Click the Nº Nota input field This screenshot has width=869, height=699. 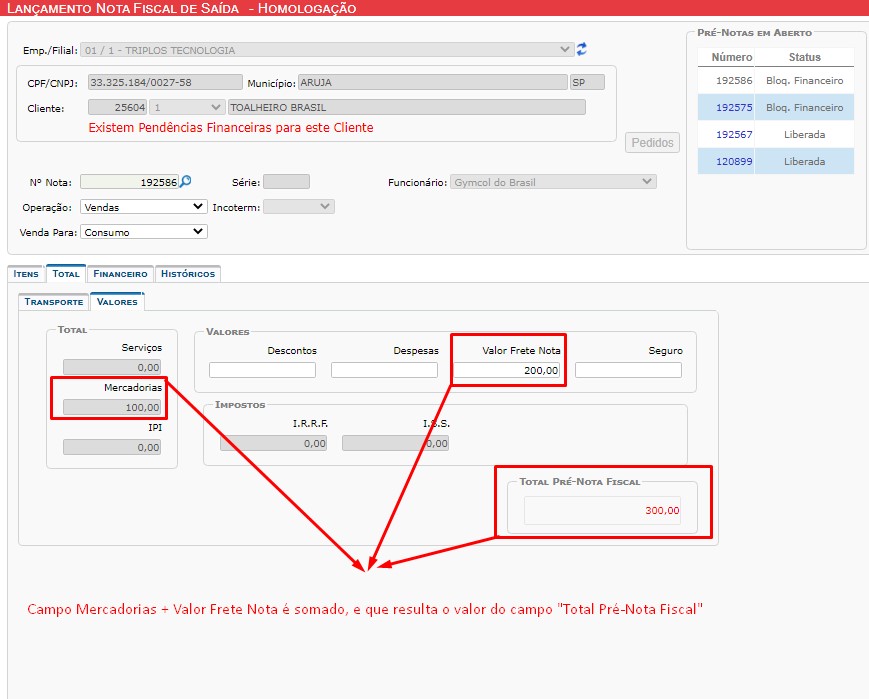pos(129,182)
